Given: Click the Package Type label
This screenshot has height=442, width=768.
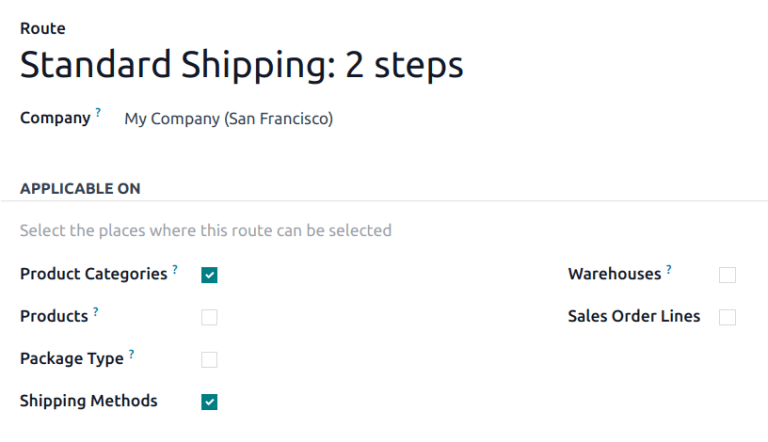Looking at the screenshot, I should pos(72,359).
